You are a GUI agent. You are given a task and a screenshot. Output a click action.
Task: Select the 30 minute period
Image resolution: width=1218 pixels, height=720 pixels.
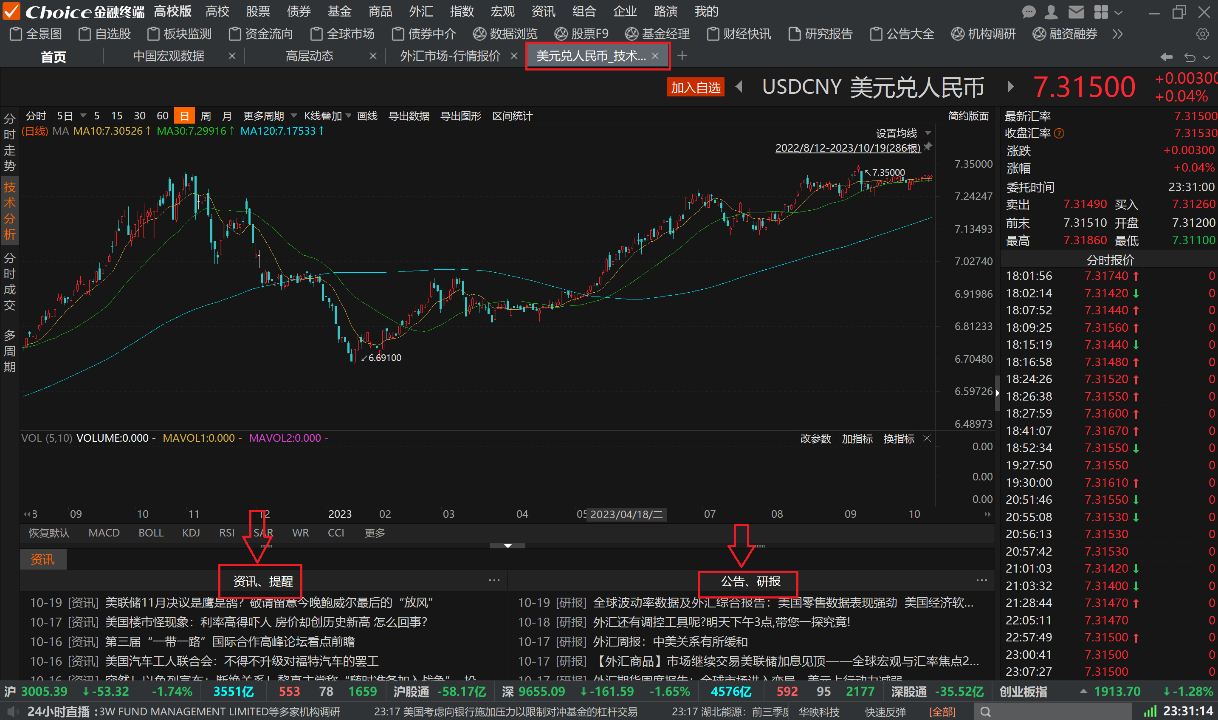140,116
